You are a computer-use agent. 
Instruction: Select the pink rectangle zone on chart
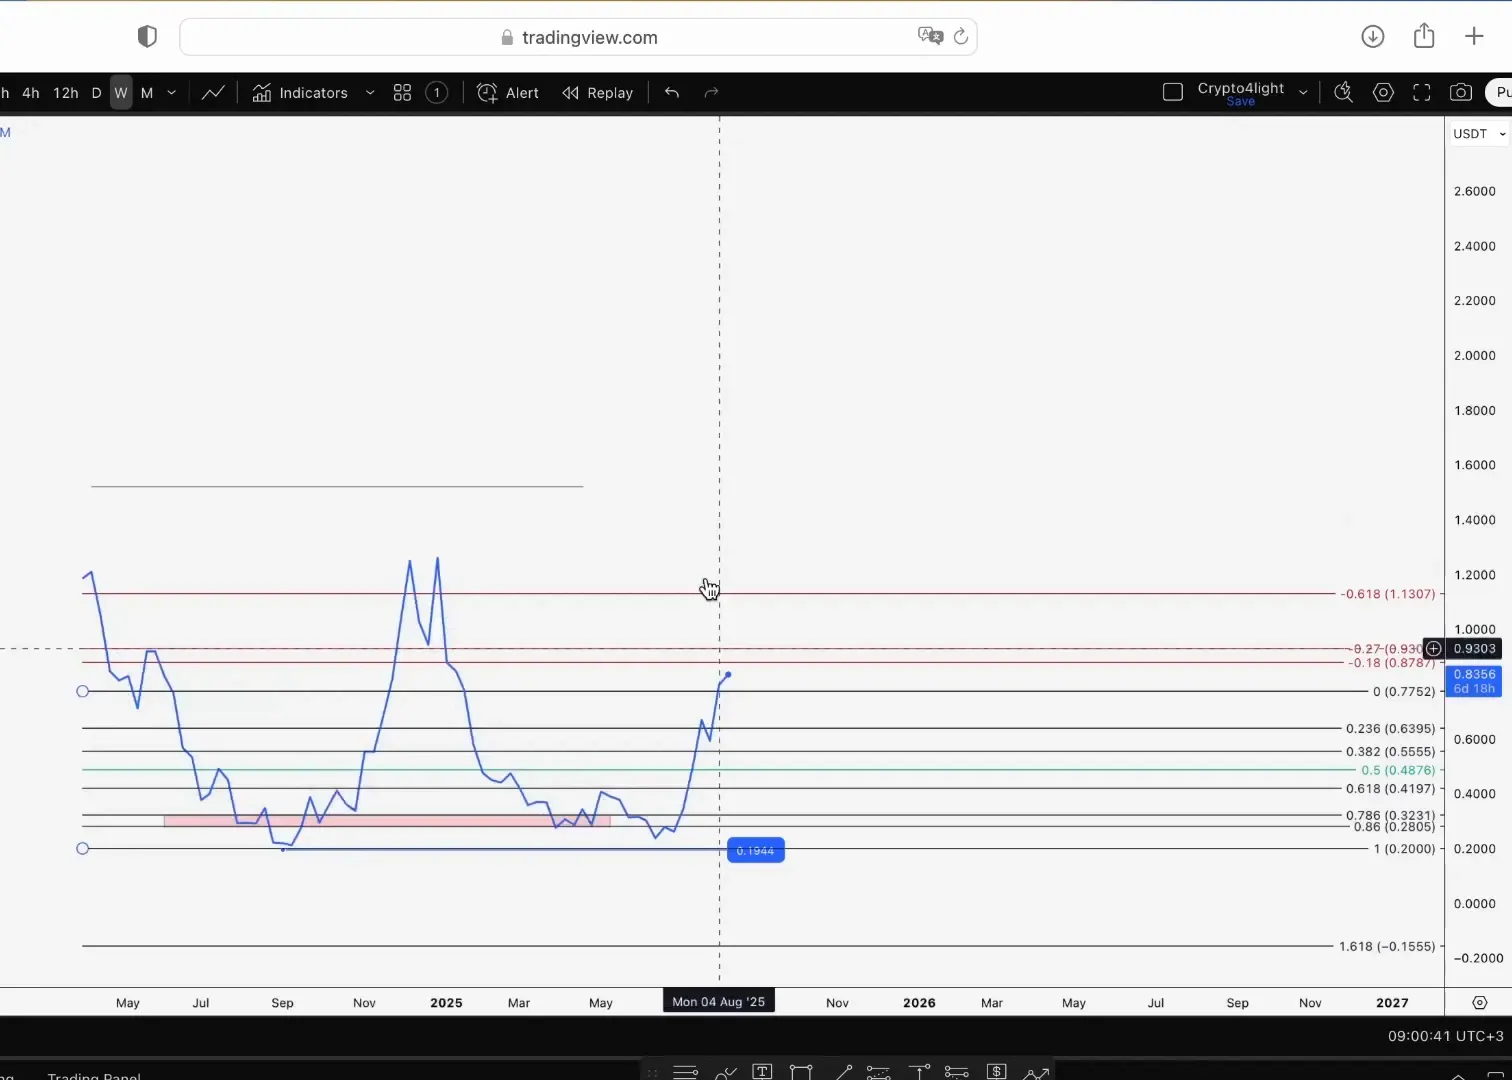point(387,821)
